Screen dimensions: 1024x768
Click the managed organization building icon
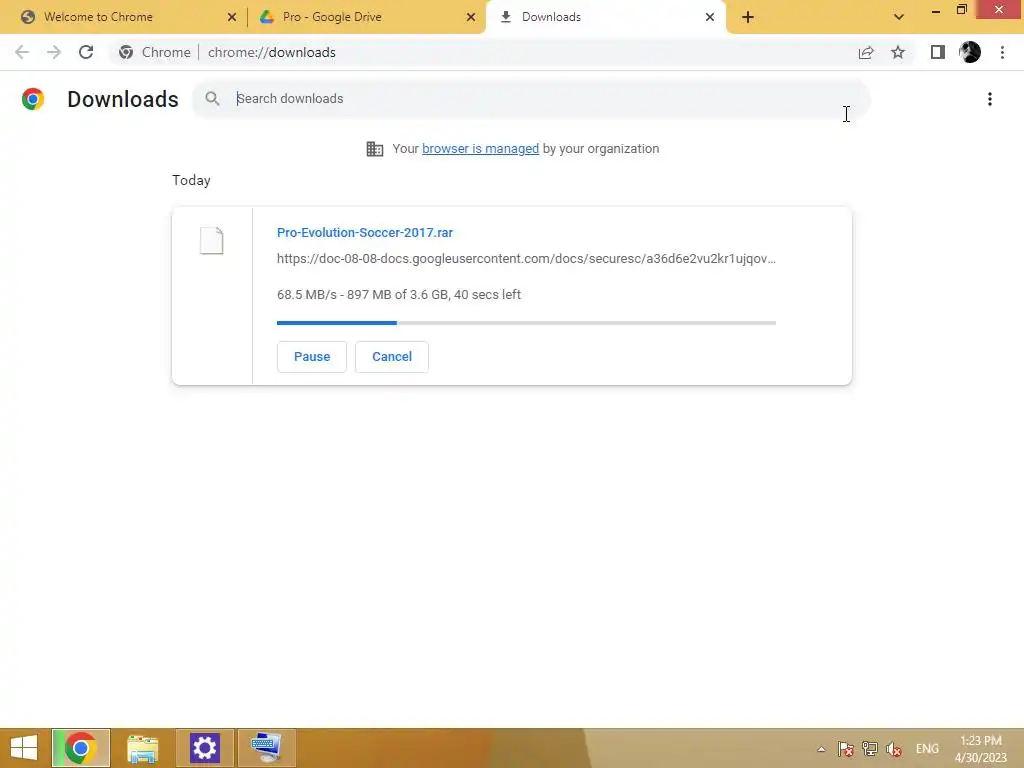click(375, 149)
